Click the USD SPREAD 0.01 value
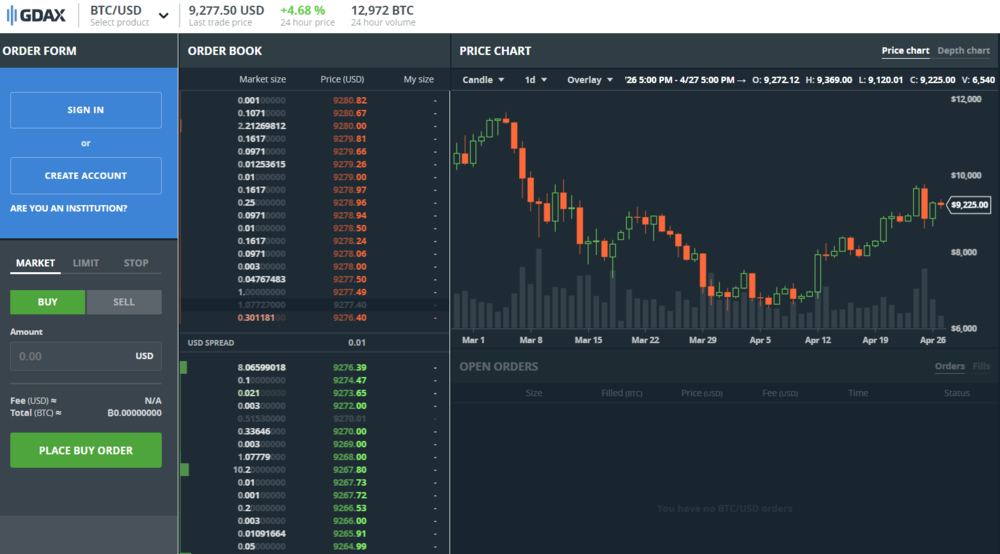 tap(357, 343)
